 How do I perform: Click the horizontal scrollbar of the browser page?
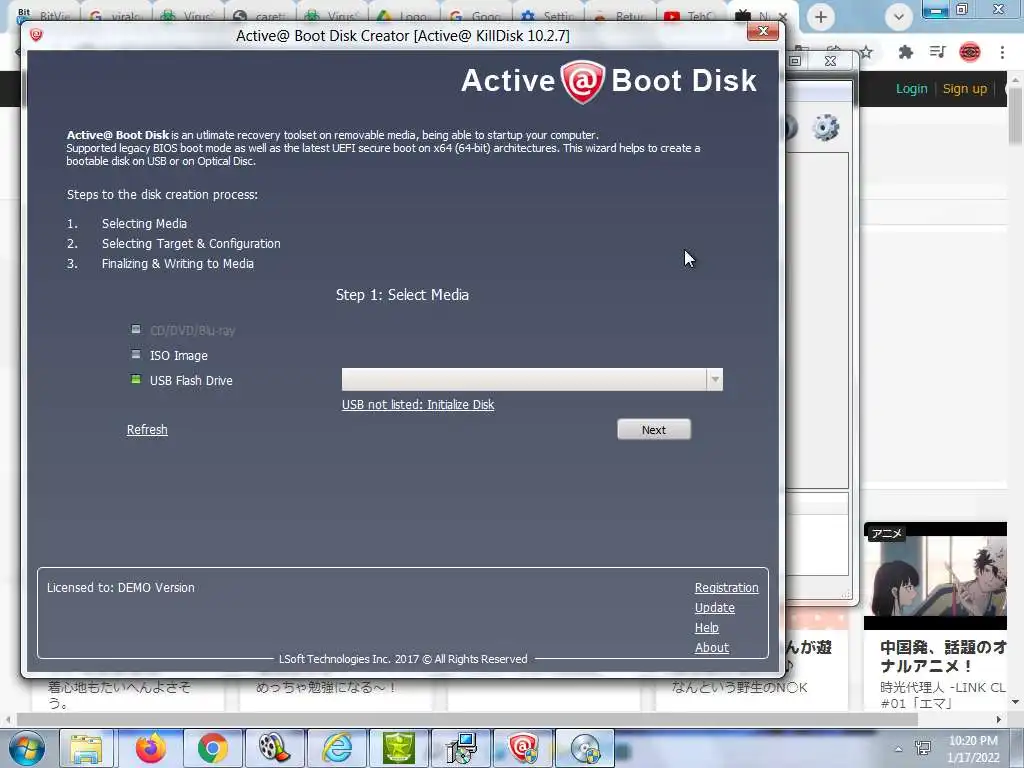467,720
